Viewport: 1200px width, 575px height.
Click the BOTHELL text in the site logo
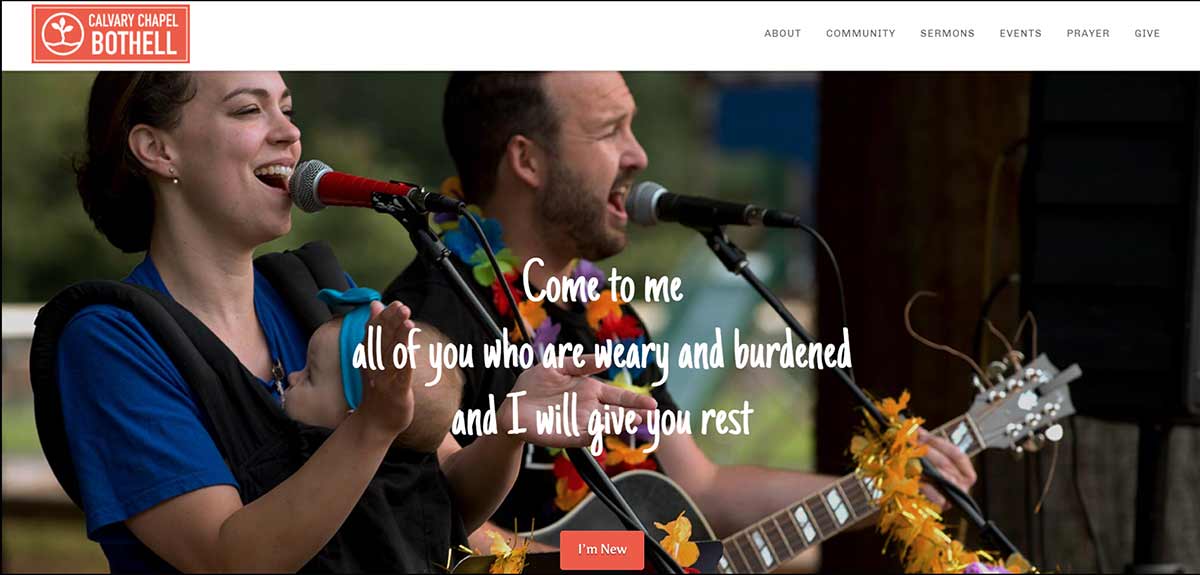pos(134,43)
